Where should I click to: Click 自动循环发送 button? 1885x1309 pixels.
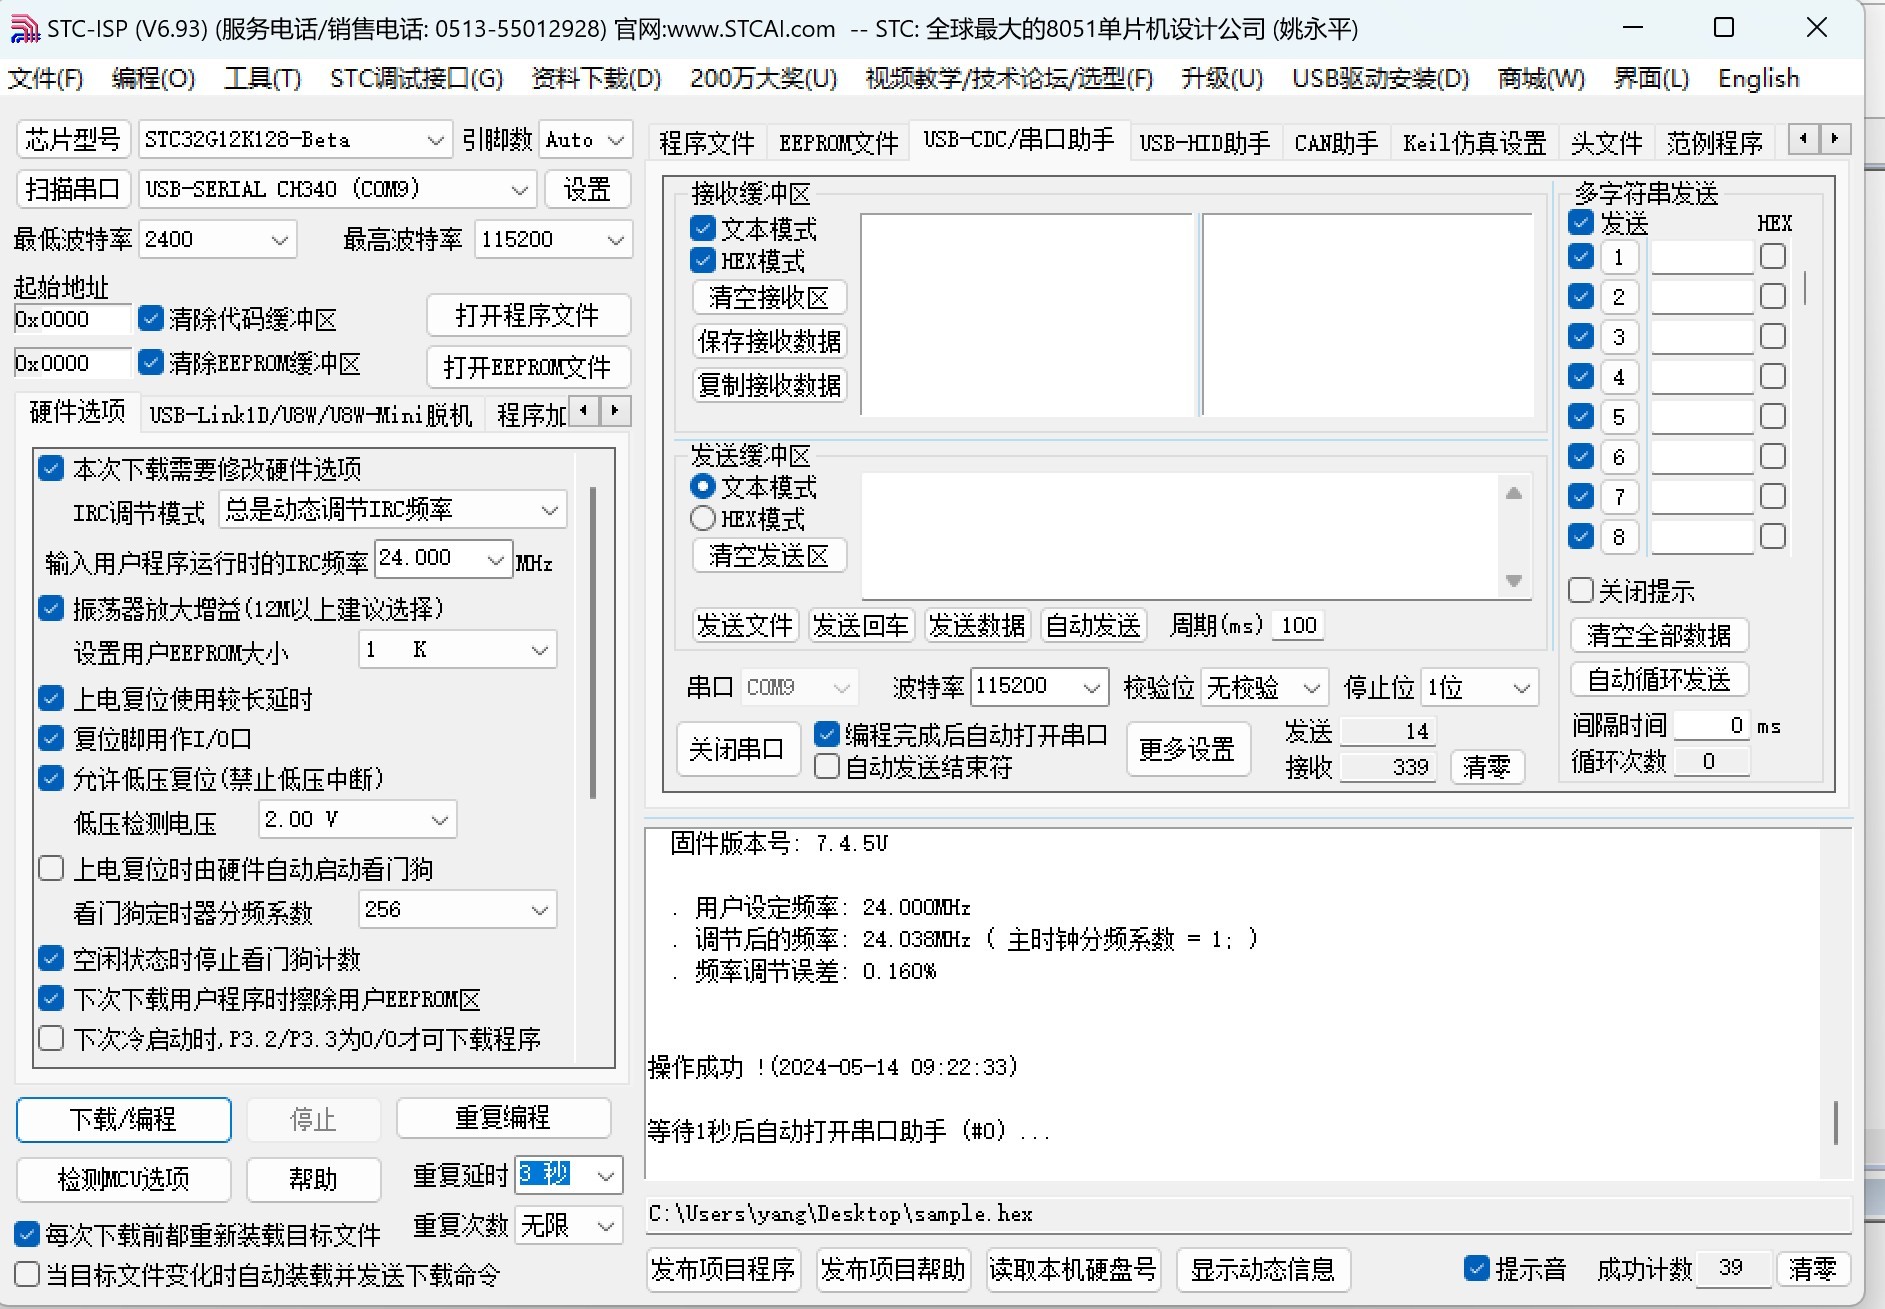[1659, 680]
